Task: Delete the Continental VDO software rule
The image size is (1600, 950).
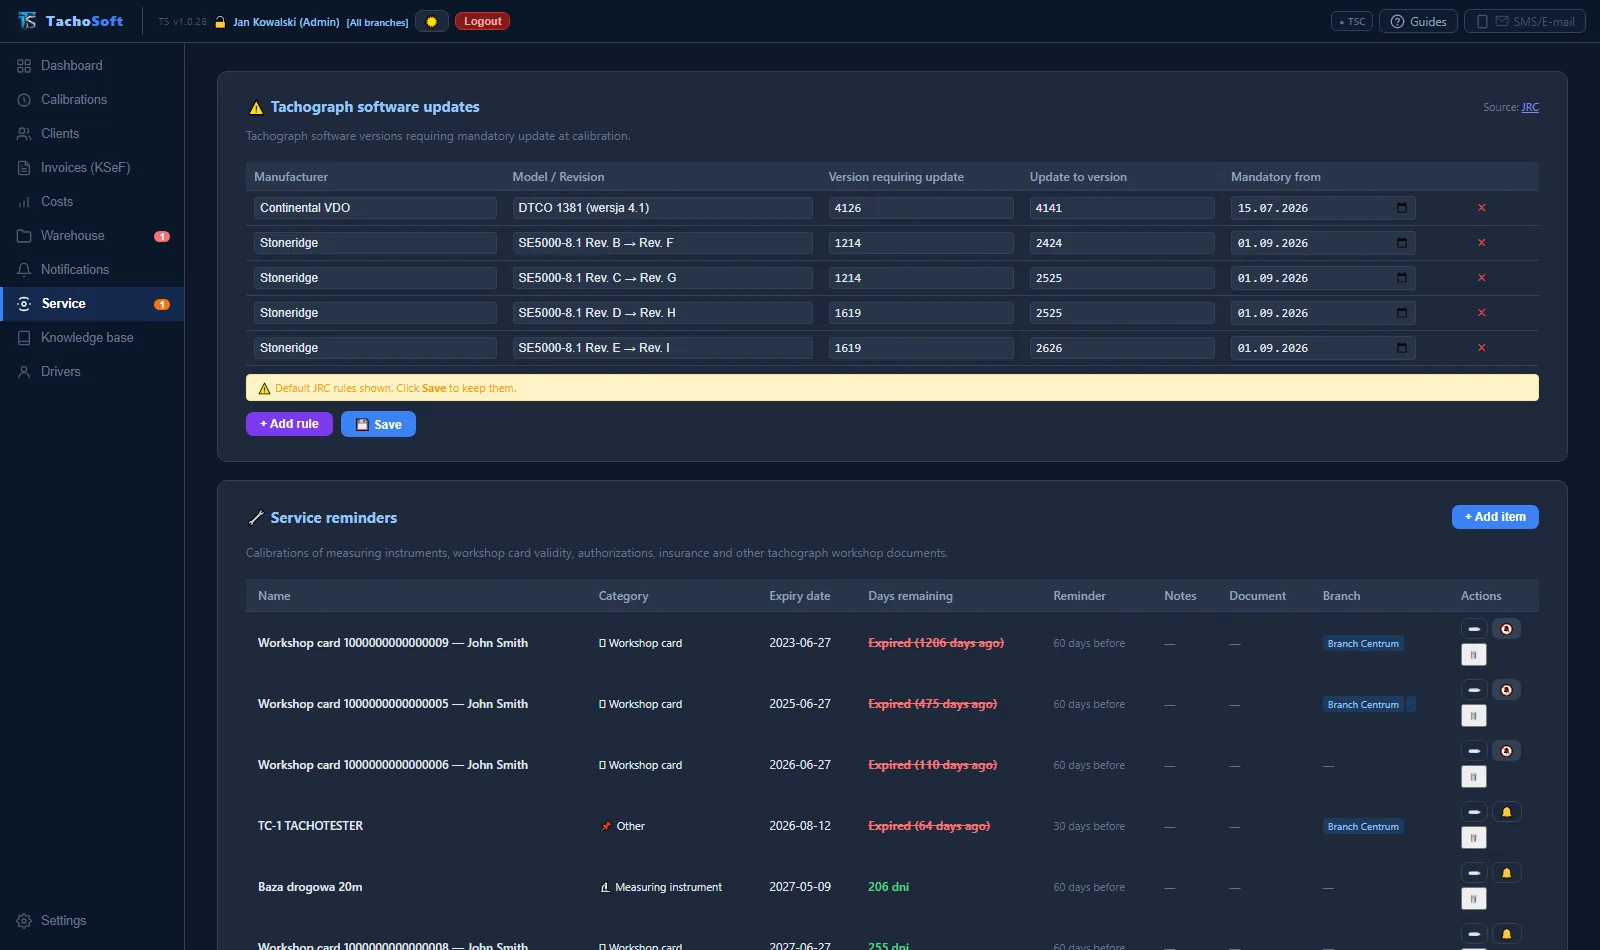Action: coord(1481,208)
